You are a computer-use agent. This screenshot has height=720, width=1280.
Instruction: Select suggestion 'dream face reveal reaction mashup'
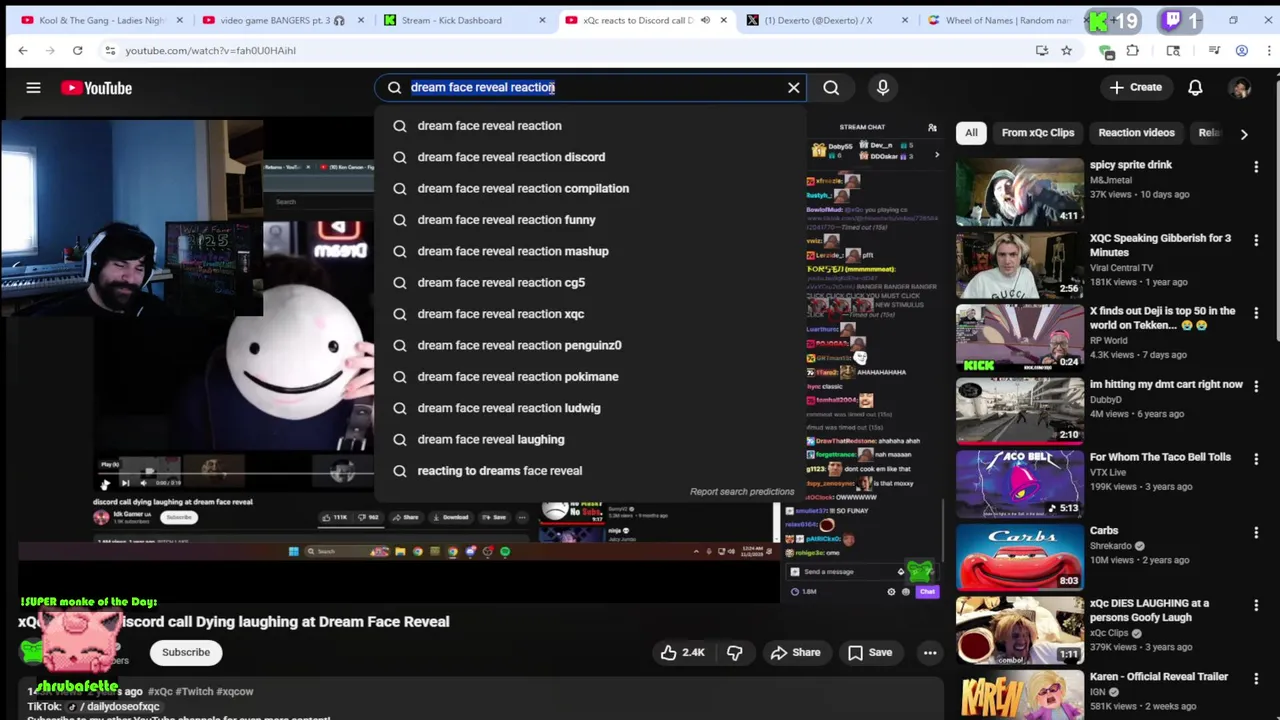[x=590, y=251]
